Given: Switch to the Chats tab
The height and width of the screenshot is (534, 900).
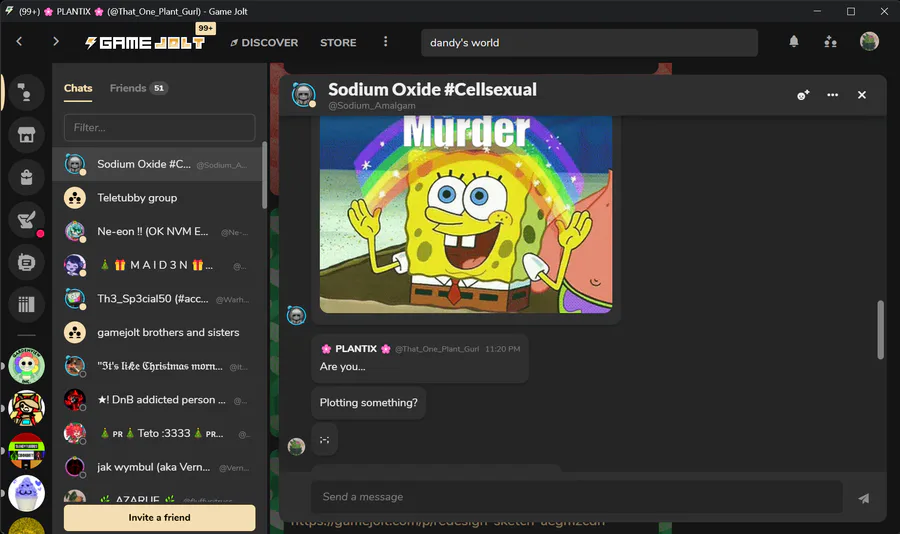Looking at the screenshot, I should click(77, 88).
